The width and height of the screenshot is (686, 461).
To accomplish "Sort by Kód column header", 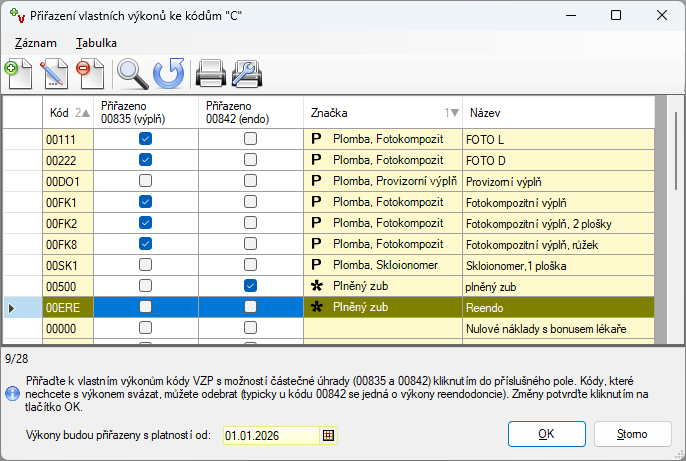I will click(x=66, y=112).
